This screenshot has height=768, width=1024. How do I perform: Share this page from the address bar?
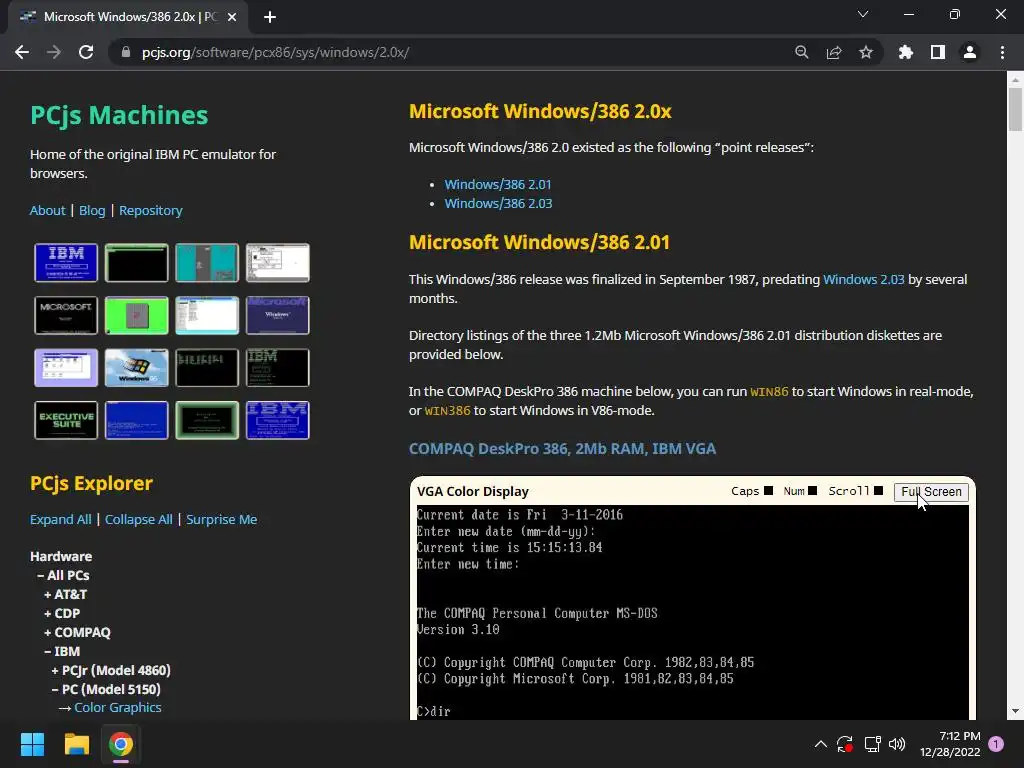point(834,52)
